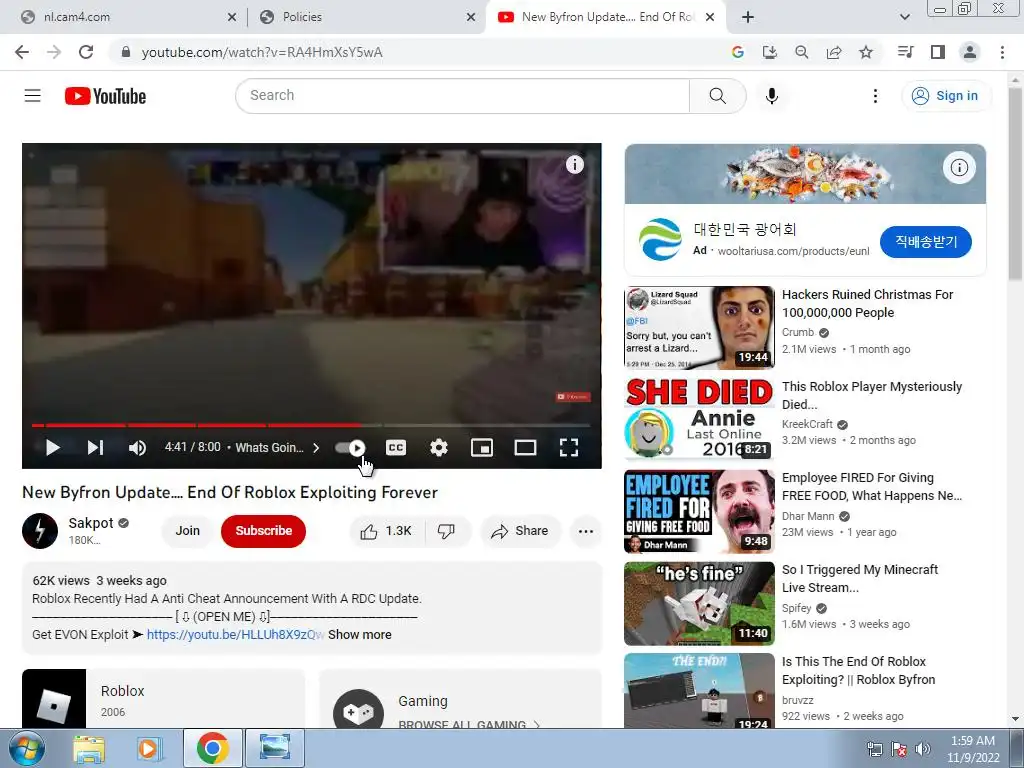The height and width of the screenshot is (768, 1024).
Task: Open the EVON Exploit youtu.be link
Action: coord(235,635)
